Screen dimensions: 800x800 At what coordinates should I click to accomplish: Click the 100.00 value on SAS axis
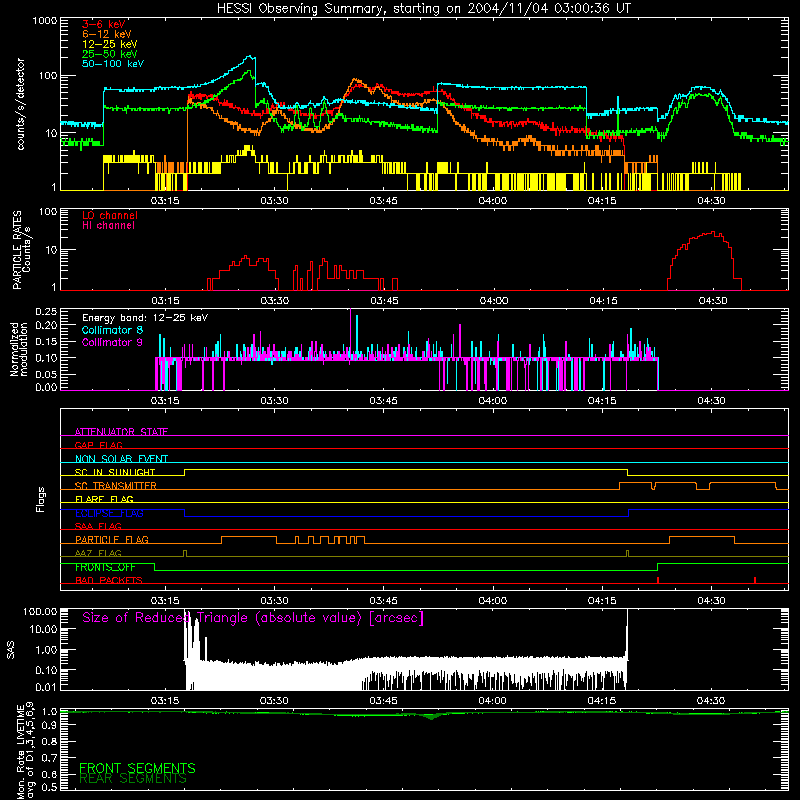tap(40, 611)
